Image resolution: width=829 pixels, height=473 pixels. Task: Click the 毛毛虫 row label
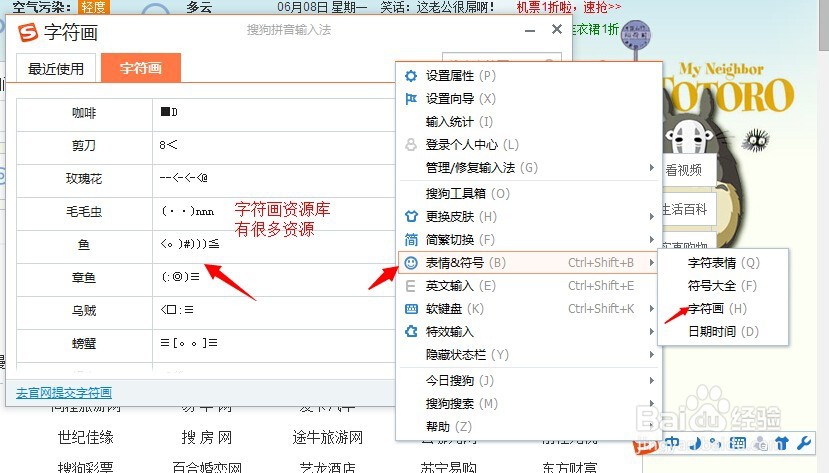84,212
